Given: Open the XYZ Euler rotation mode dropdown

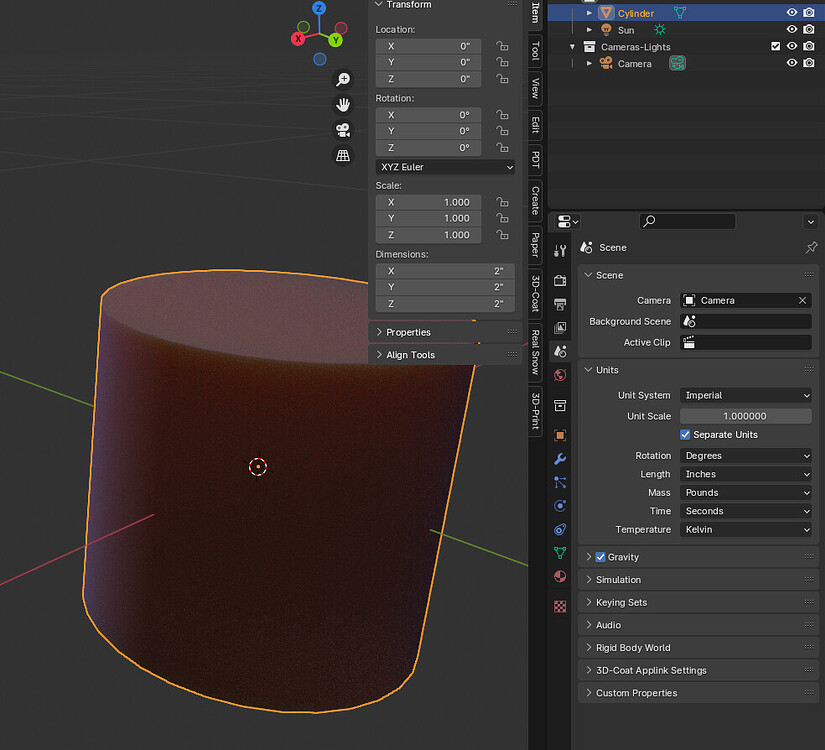Looking at the screenshot, I should point(445,167).
